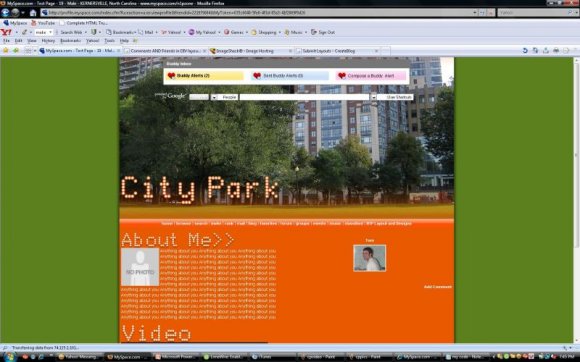Open the Yahoo Messenger taskbar button
The image size is (580, 362).
pos(79,357)
